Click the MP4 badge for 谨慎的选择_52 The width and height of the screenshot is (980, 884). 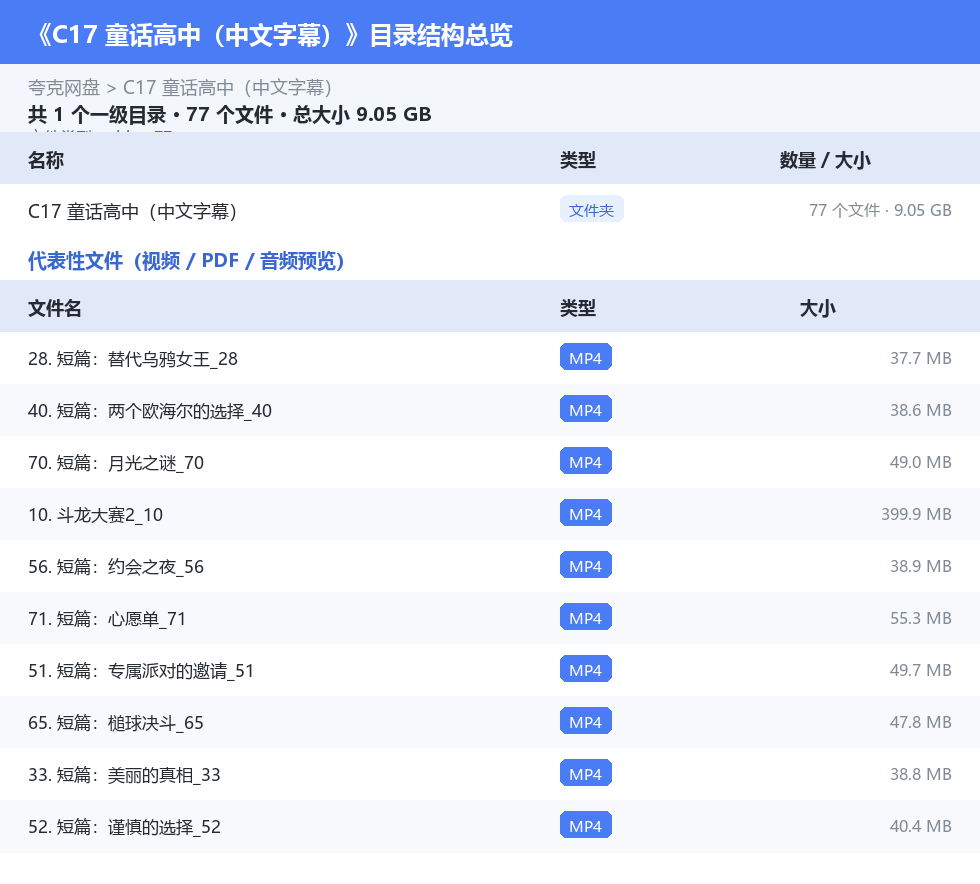[586, 825]
